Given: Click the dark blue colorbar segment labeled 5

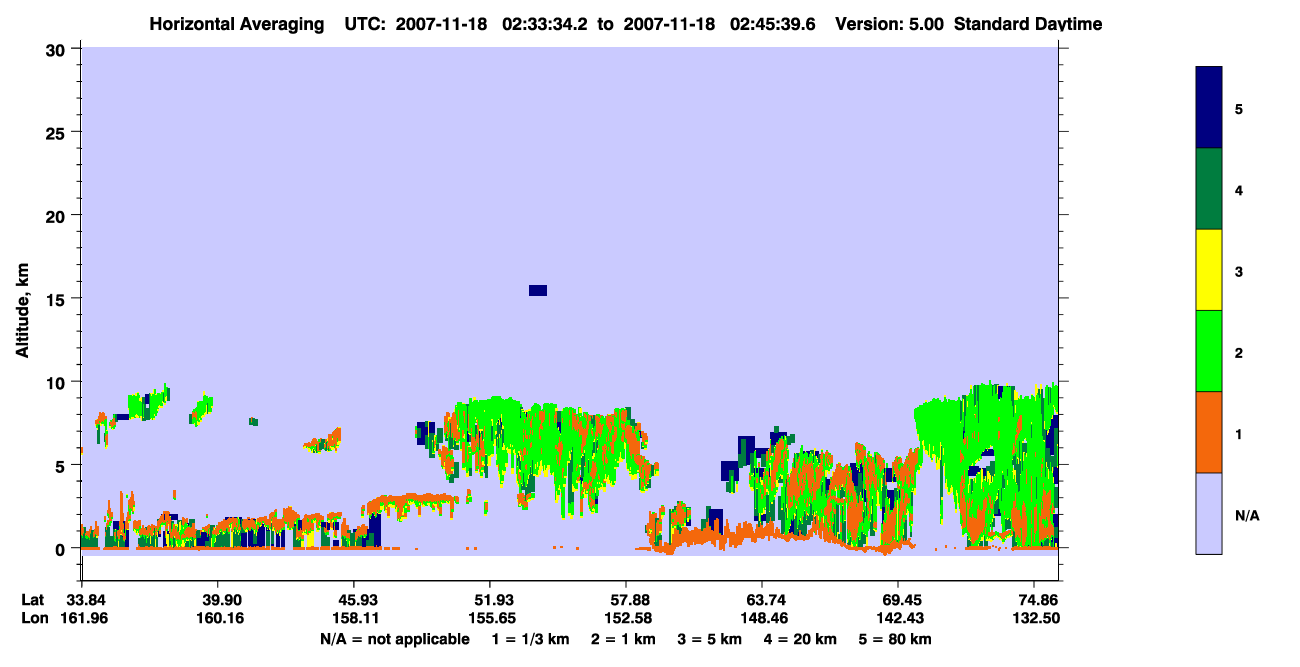Looking at the screenshot, I should [1209, 108].
